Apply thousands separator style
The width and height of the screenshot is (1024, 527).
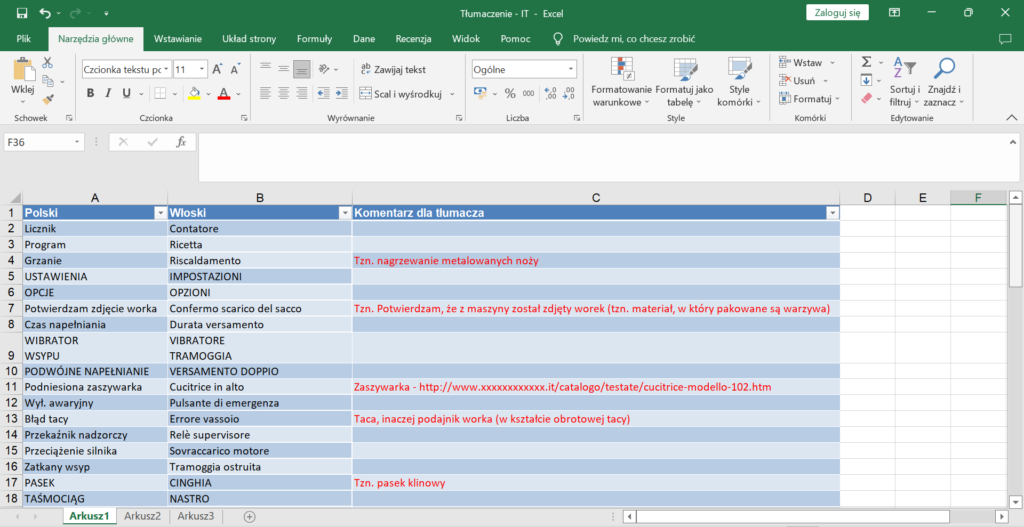tap(528, 93)
